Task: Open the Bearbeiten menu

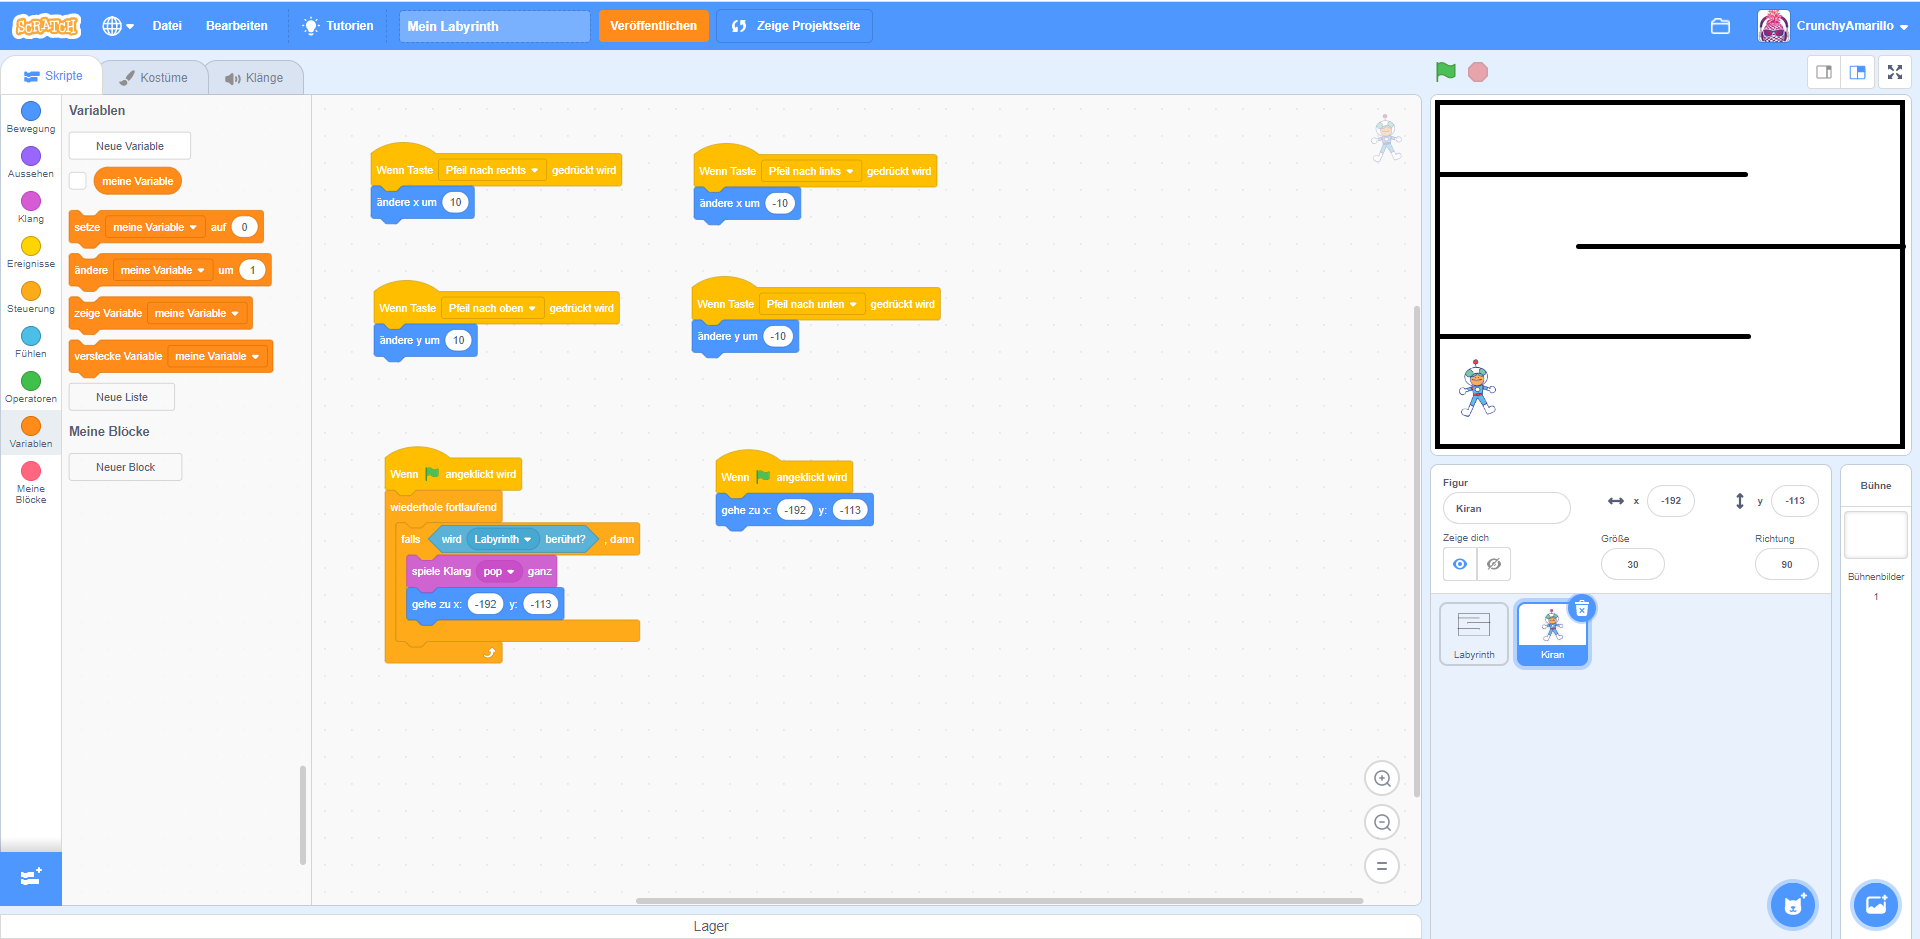Action: (x=237, y=26)
